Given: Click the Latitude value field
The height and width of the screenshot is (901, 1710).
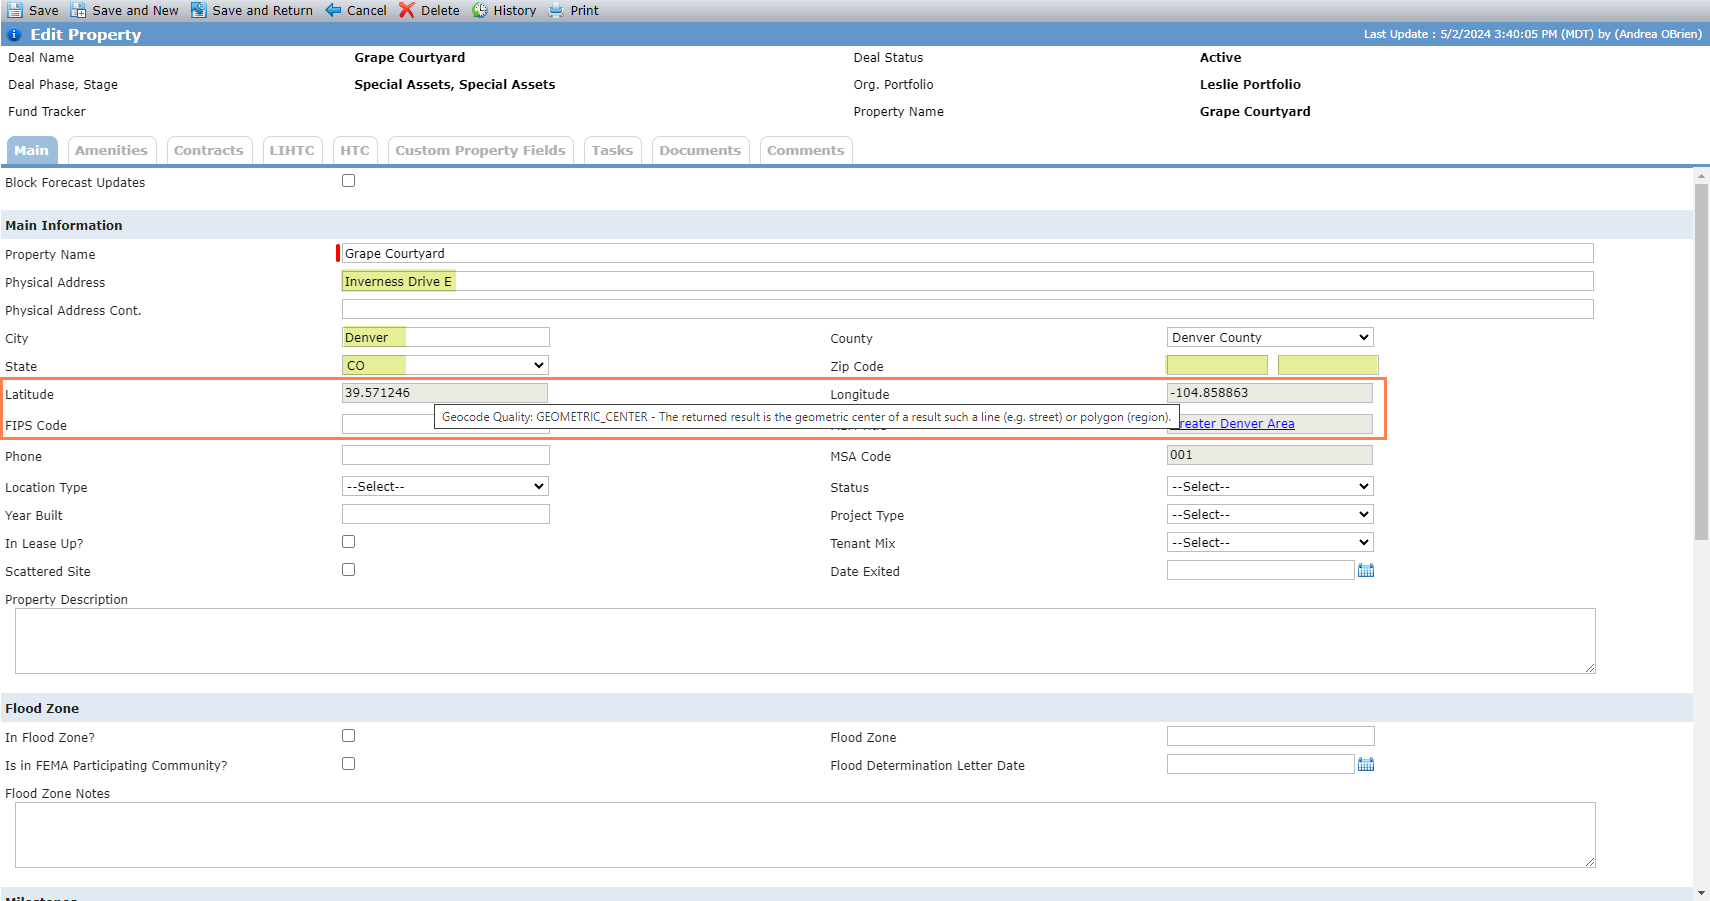Looking at the screenshot, I should coord(445,393).
